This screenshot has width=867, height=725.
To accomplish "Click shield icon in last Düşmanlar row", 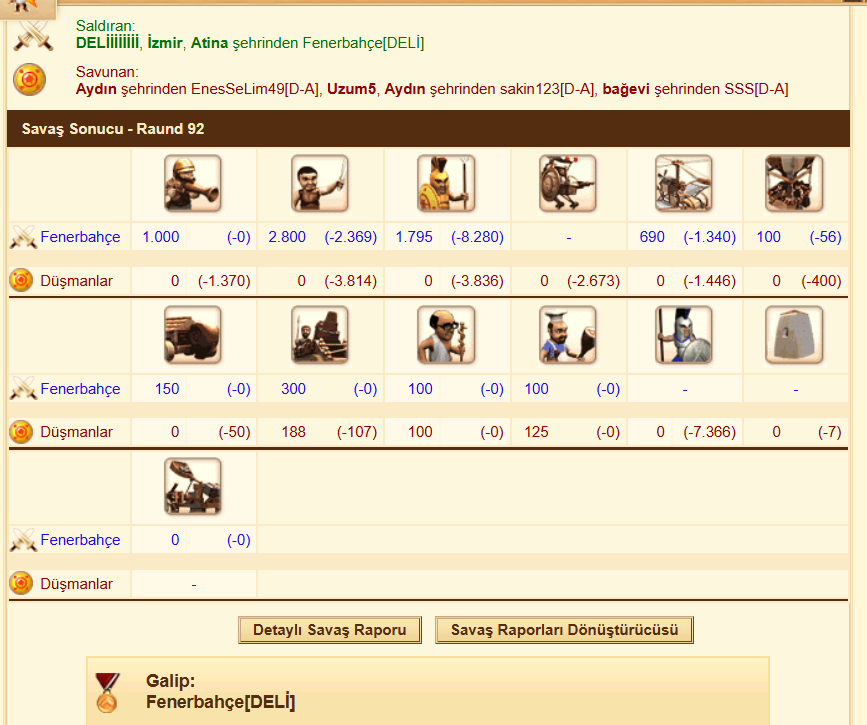I will [21, 583].
